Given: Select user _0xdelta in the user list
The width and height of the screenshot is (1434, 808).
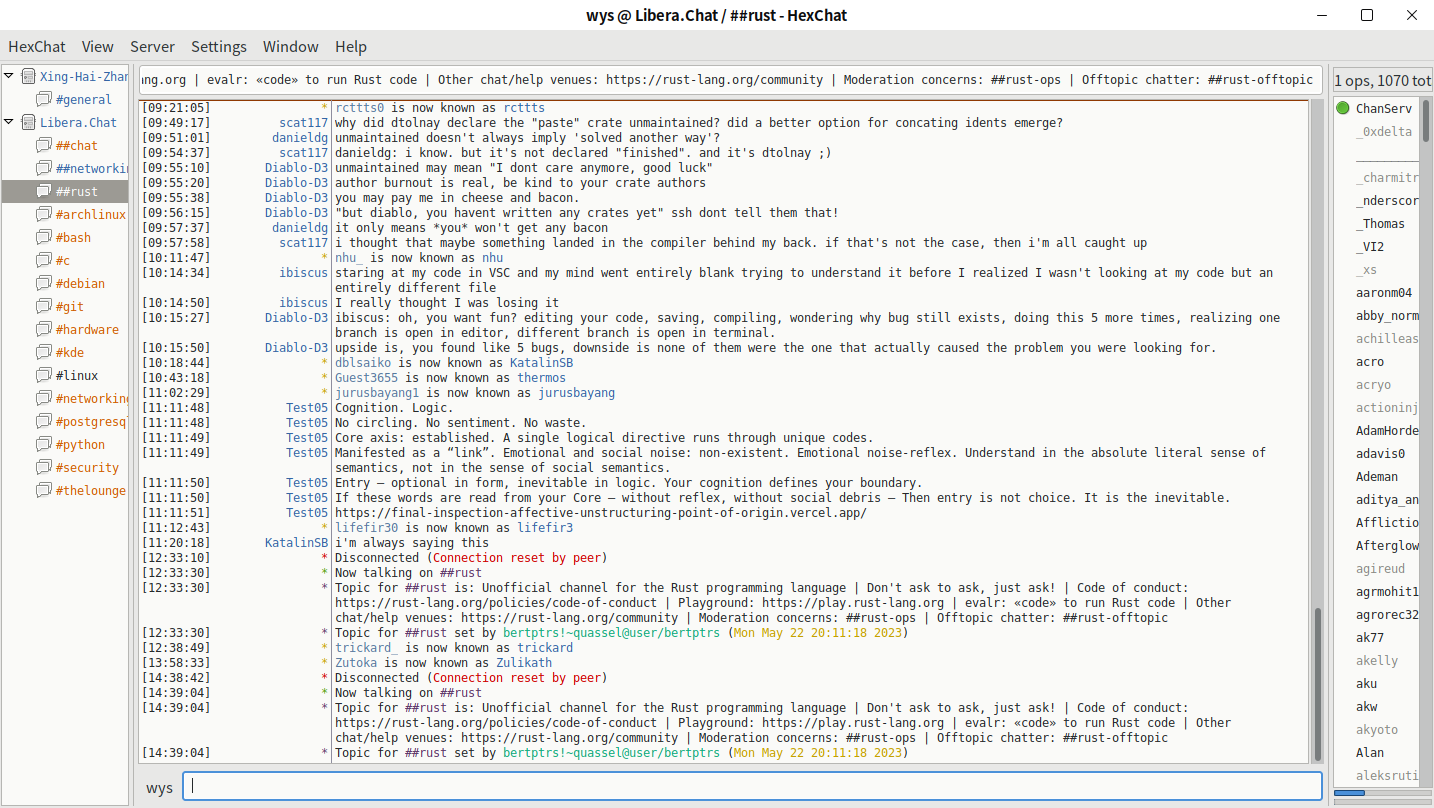Looking at the screenshot, I should point(1384,131).
